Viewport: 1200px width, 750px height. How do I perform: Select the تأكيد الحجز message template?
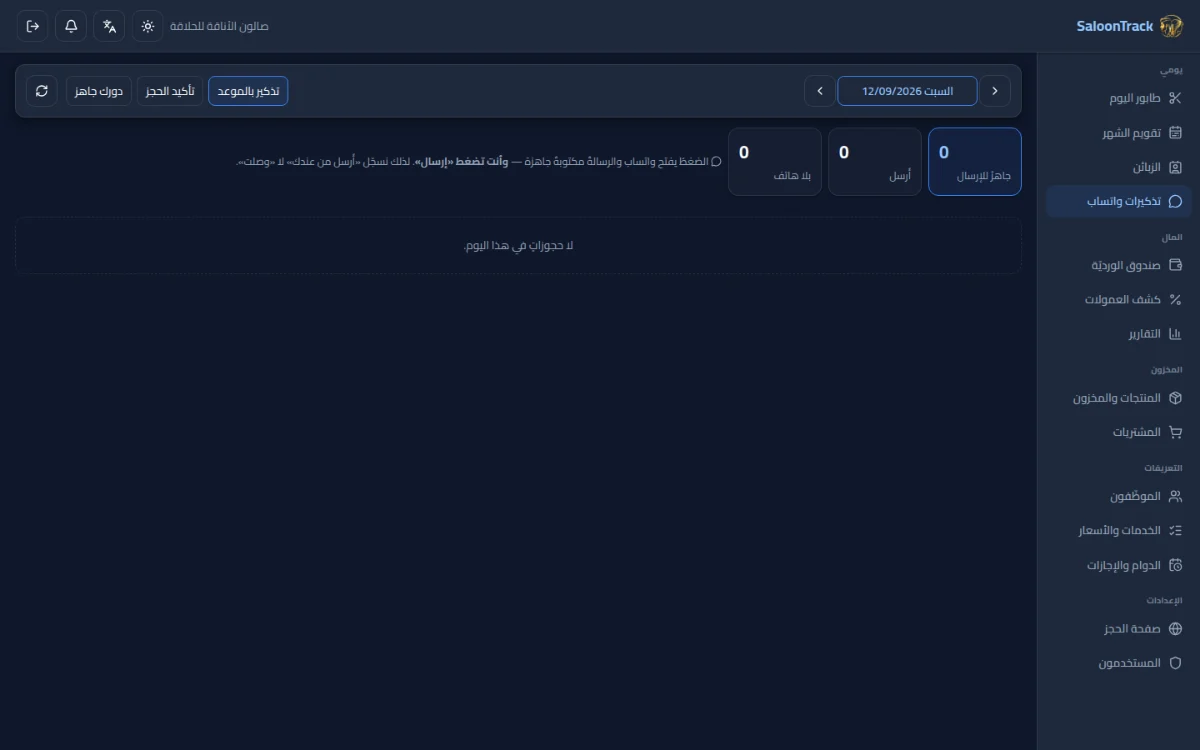[x=170, y=91]
